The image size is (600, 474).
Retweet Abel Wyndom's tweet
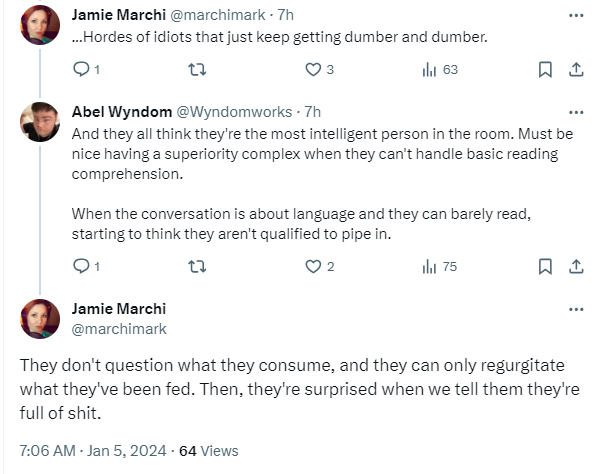(x=197, y=266)
